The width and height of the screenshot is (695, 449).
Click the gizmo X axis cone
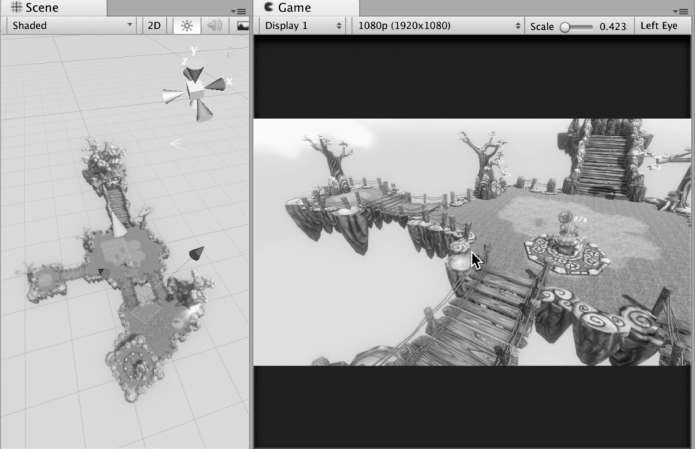pyautogui.click(x=215, y=84)
